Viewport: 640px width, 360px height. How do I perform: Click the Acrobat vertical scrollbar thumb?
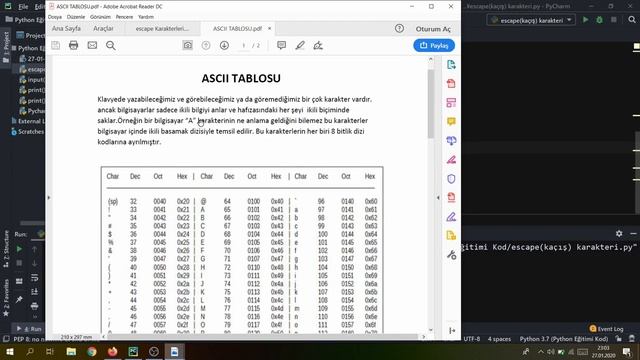click(x=431, y=103)
